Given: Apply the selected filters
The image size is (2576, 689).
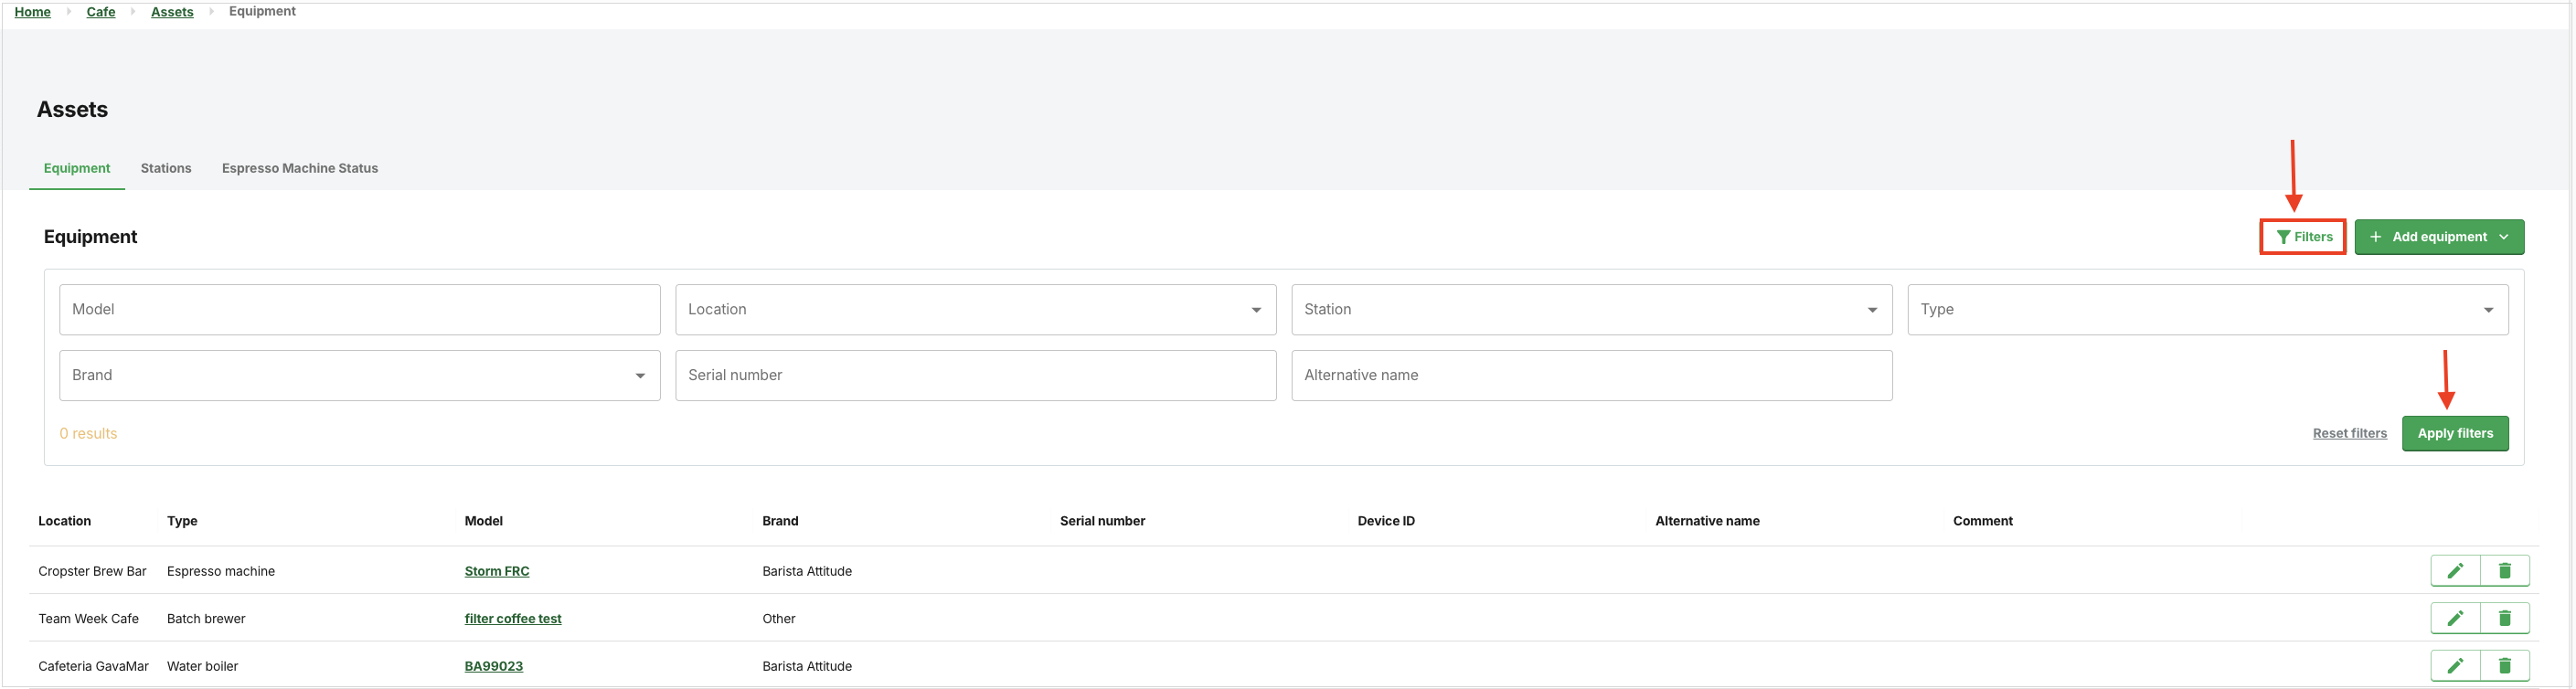Looking at the screenshot, I should click(2455, 433).
